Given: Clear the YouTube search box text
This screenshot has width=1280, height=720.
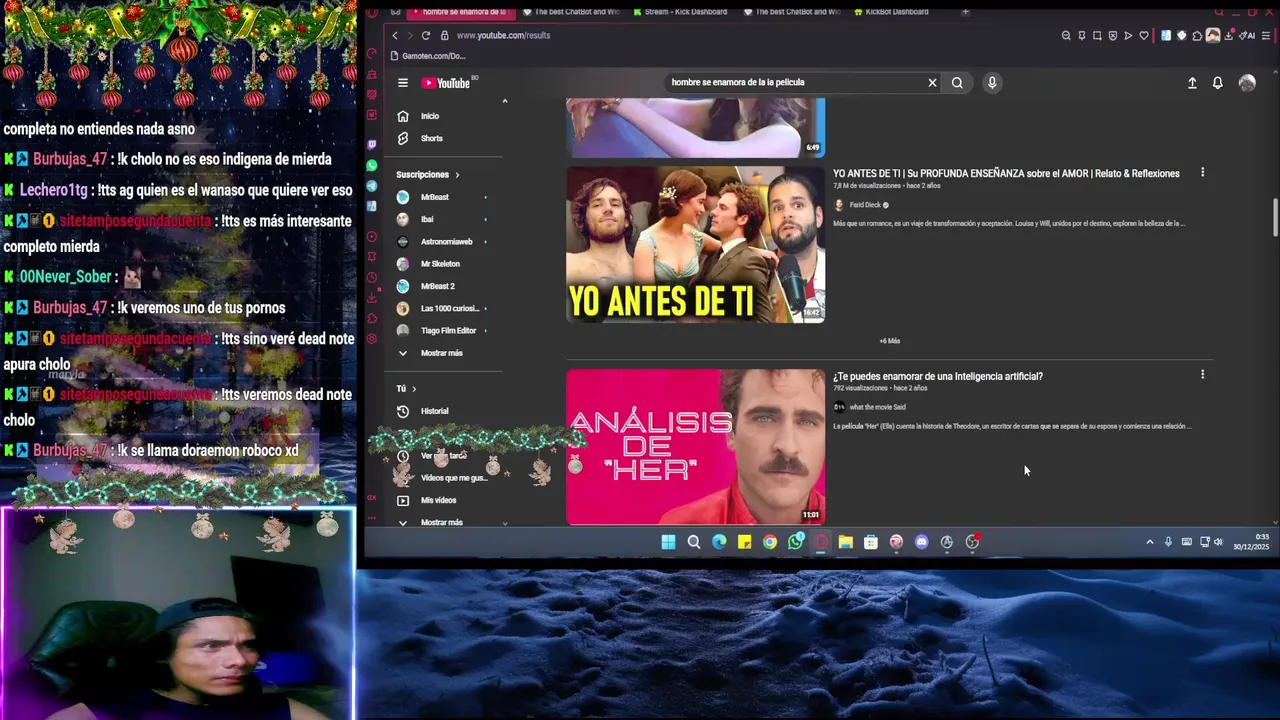Looking at the screenshot, I should [932, 83].
